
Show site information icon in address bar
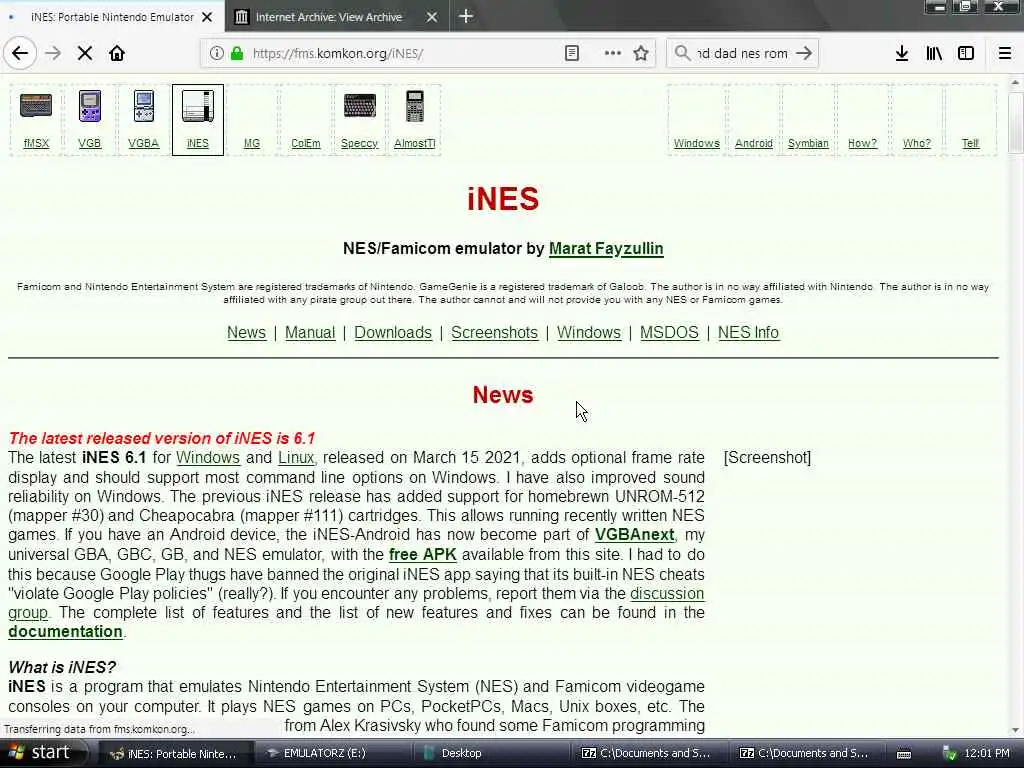(x=216, y=53)
